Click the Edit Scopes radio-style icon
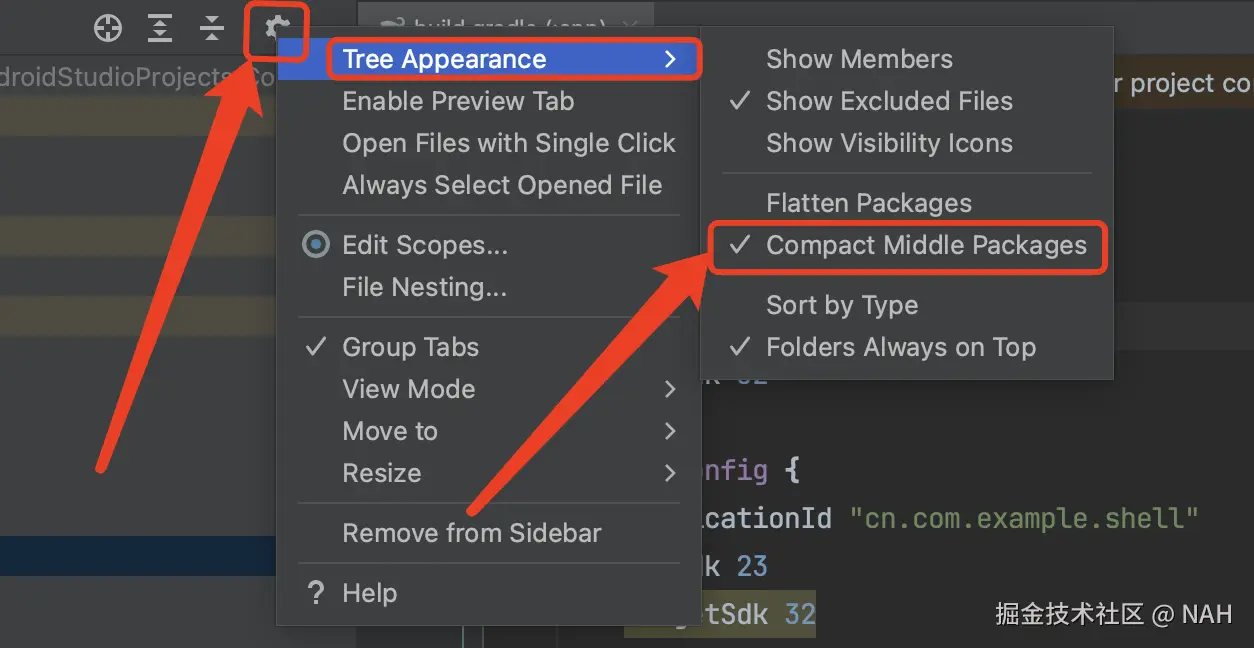This screenshot has width=1254, height=648. click(315, 245)
